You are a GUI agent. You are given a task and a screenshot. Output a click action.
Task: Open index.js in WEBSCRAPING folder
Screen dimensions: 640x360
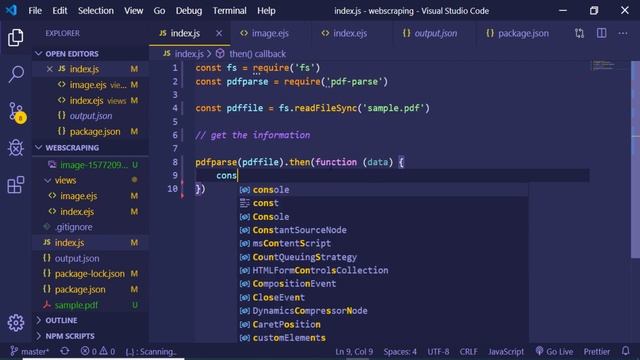click(90, 243)
